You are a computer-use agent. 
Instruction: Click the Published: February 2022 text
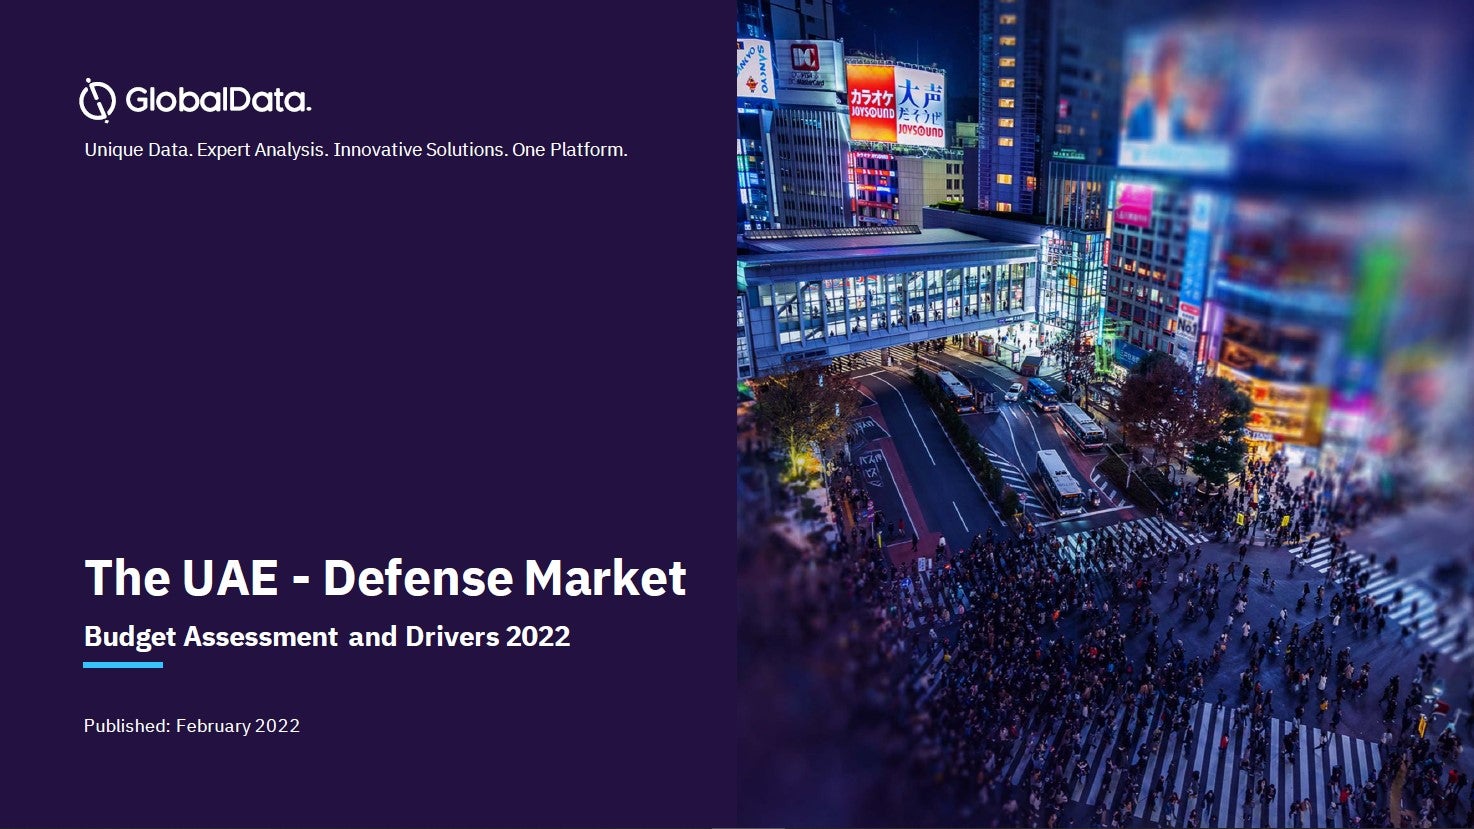click(192, 726)
